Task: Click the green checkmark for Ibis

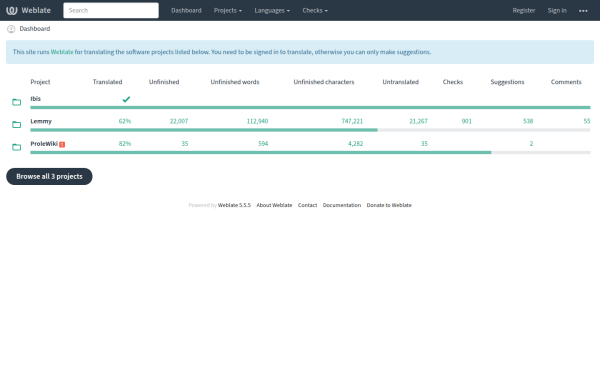Action: (126, 99)
